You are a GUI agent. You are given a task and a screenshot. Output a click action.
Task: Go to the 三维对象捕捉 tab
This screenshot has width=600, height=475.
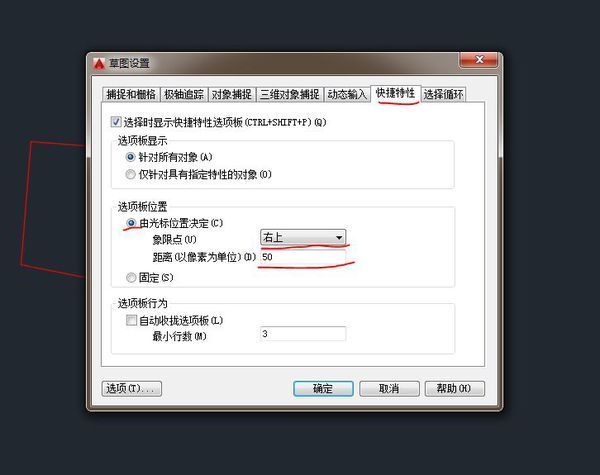click(x=290, y=94)
